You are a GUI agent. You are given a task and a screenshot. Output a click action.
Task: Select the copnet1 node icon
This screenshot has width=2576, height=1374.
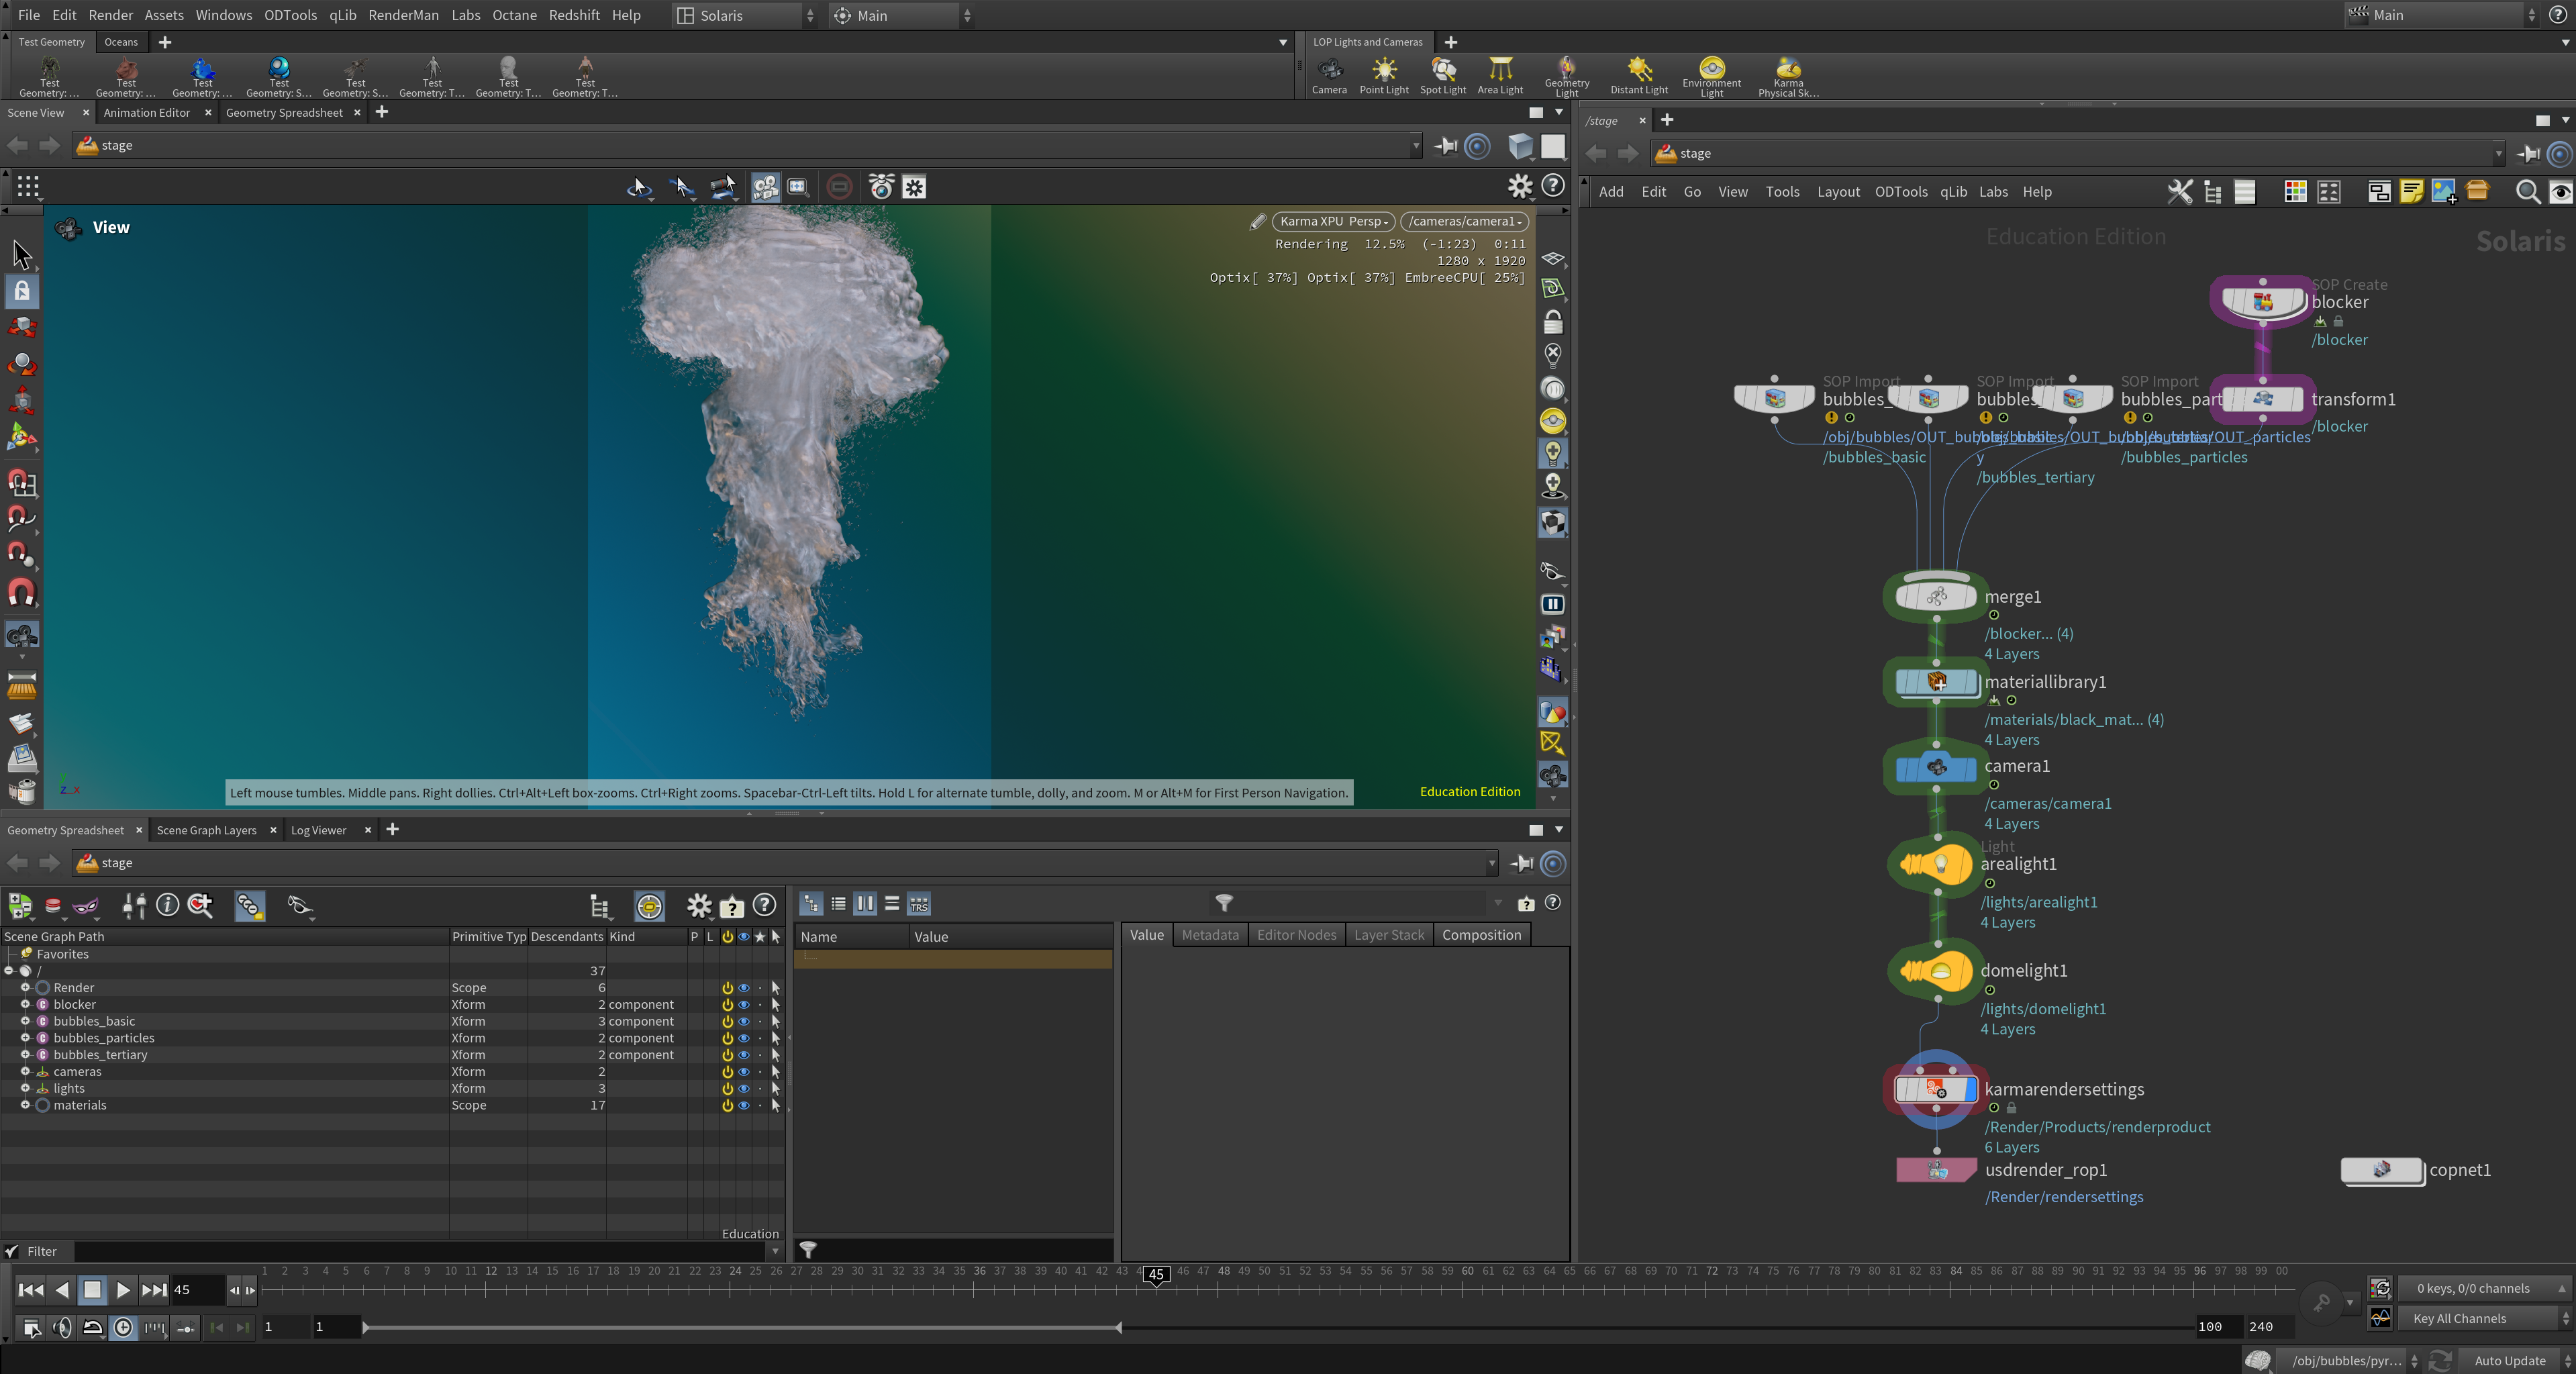pyautogui.click(x=2382, y=1170)
